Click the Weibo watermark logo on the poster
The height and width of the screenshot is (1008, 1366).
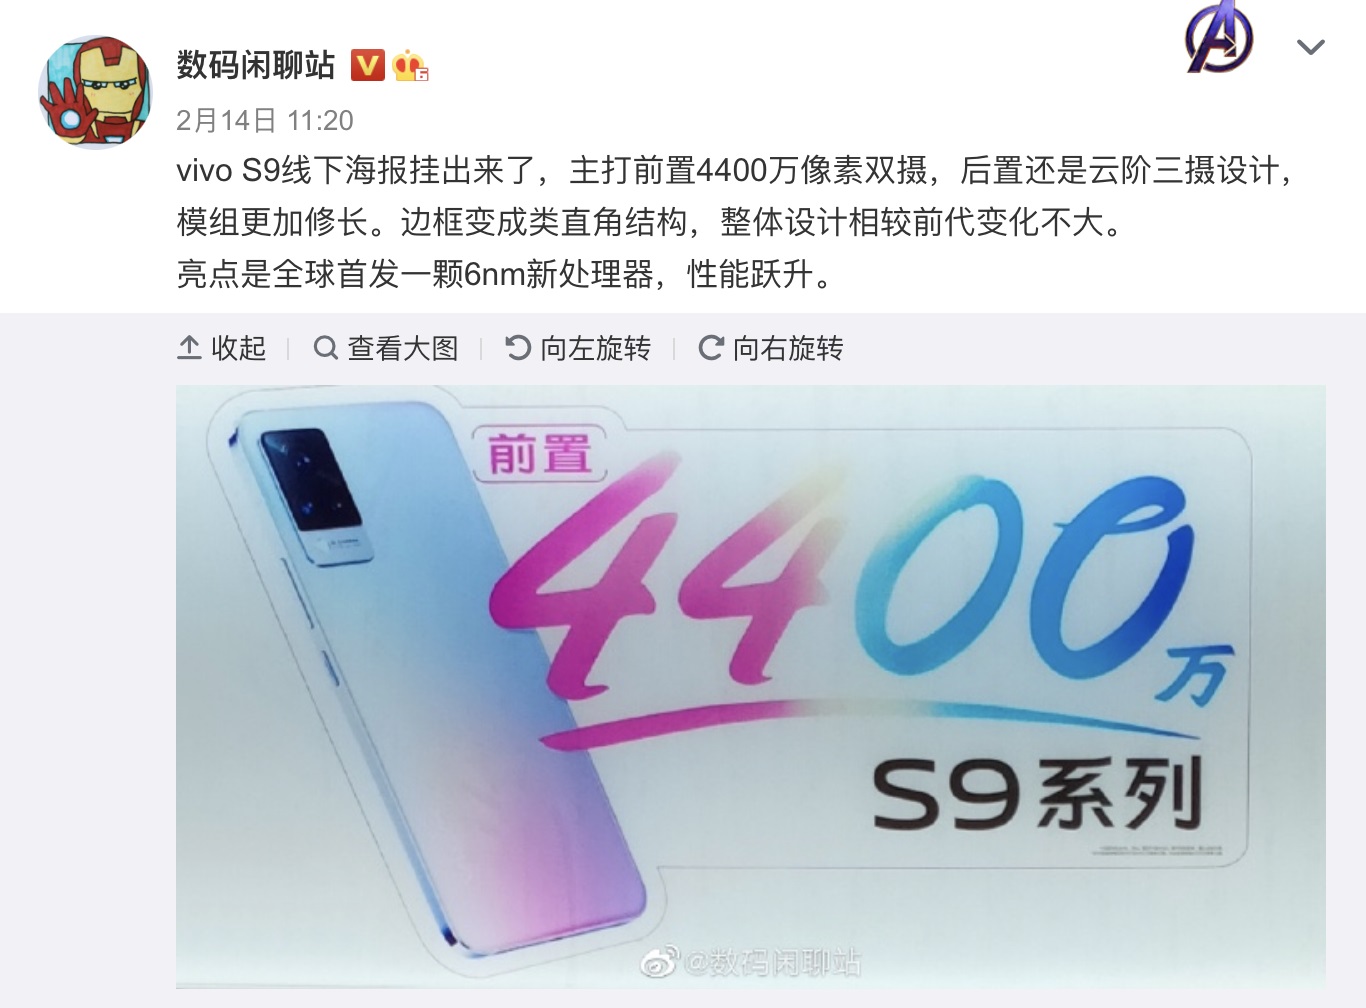(659, 962)
